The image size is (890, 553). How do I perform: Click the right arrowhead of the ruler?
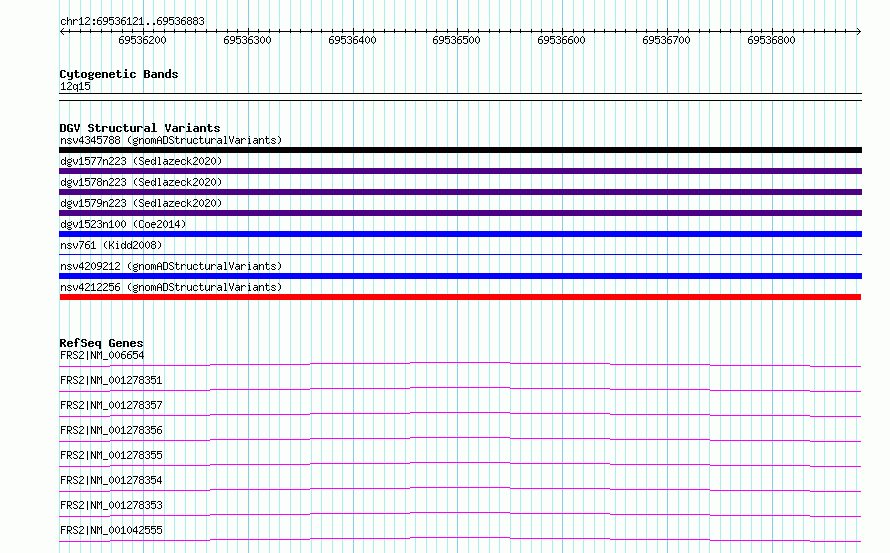pos(859,32)
